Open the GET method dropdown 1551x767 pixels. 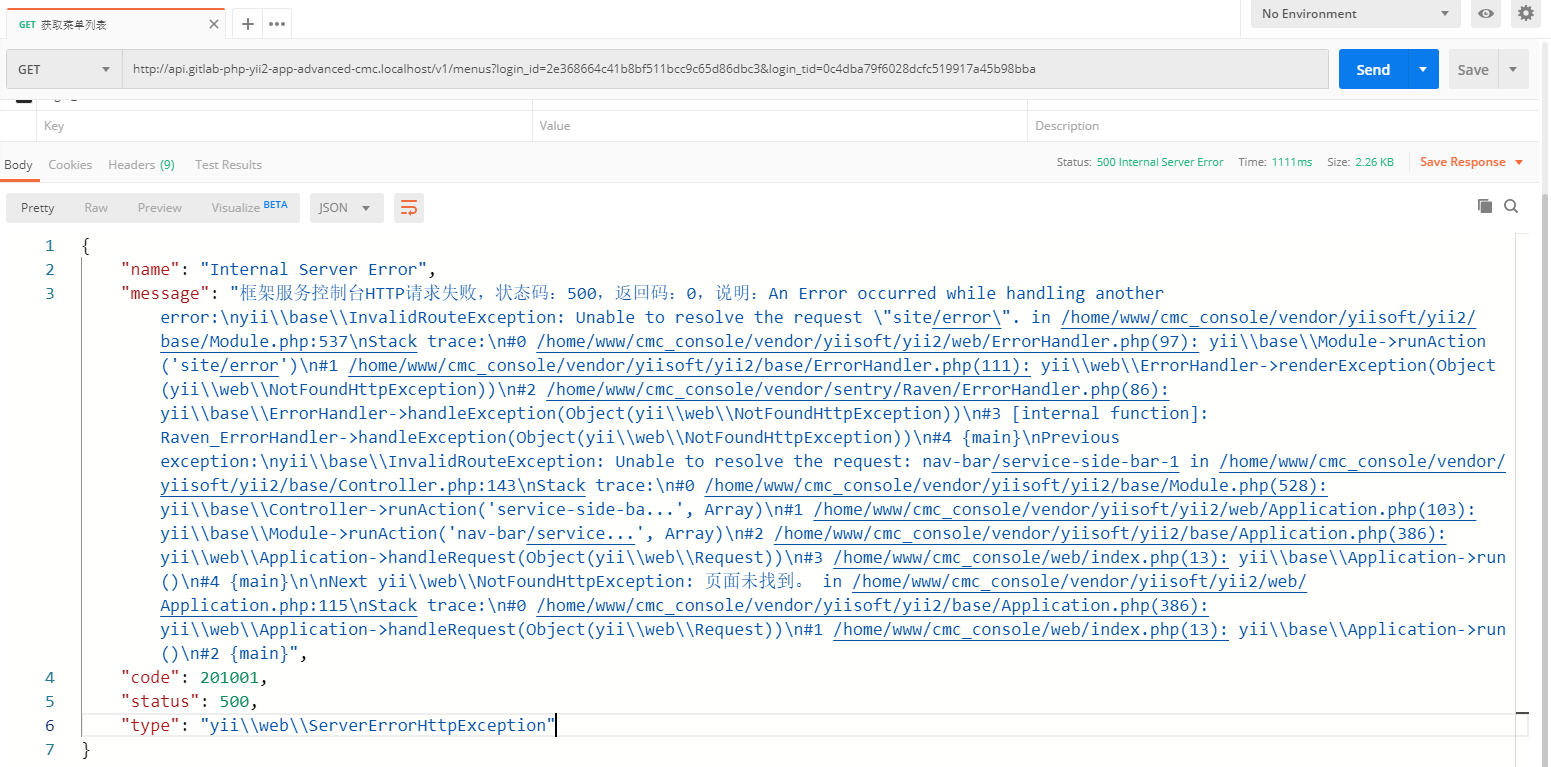(x=64, y=69)
